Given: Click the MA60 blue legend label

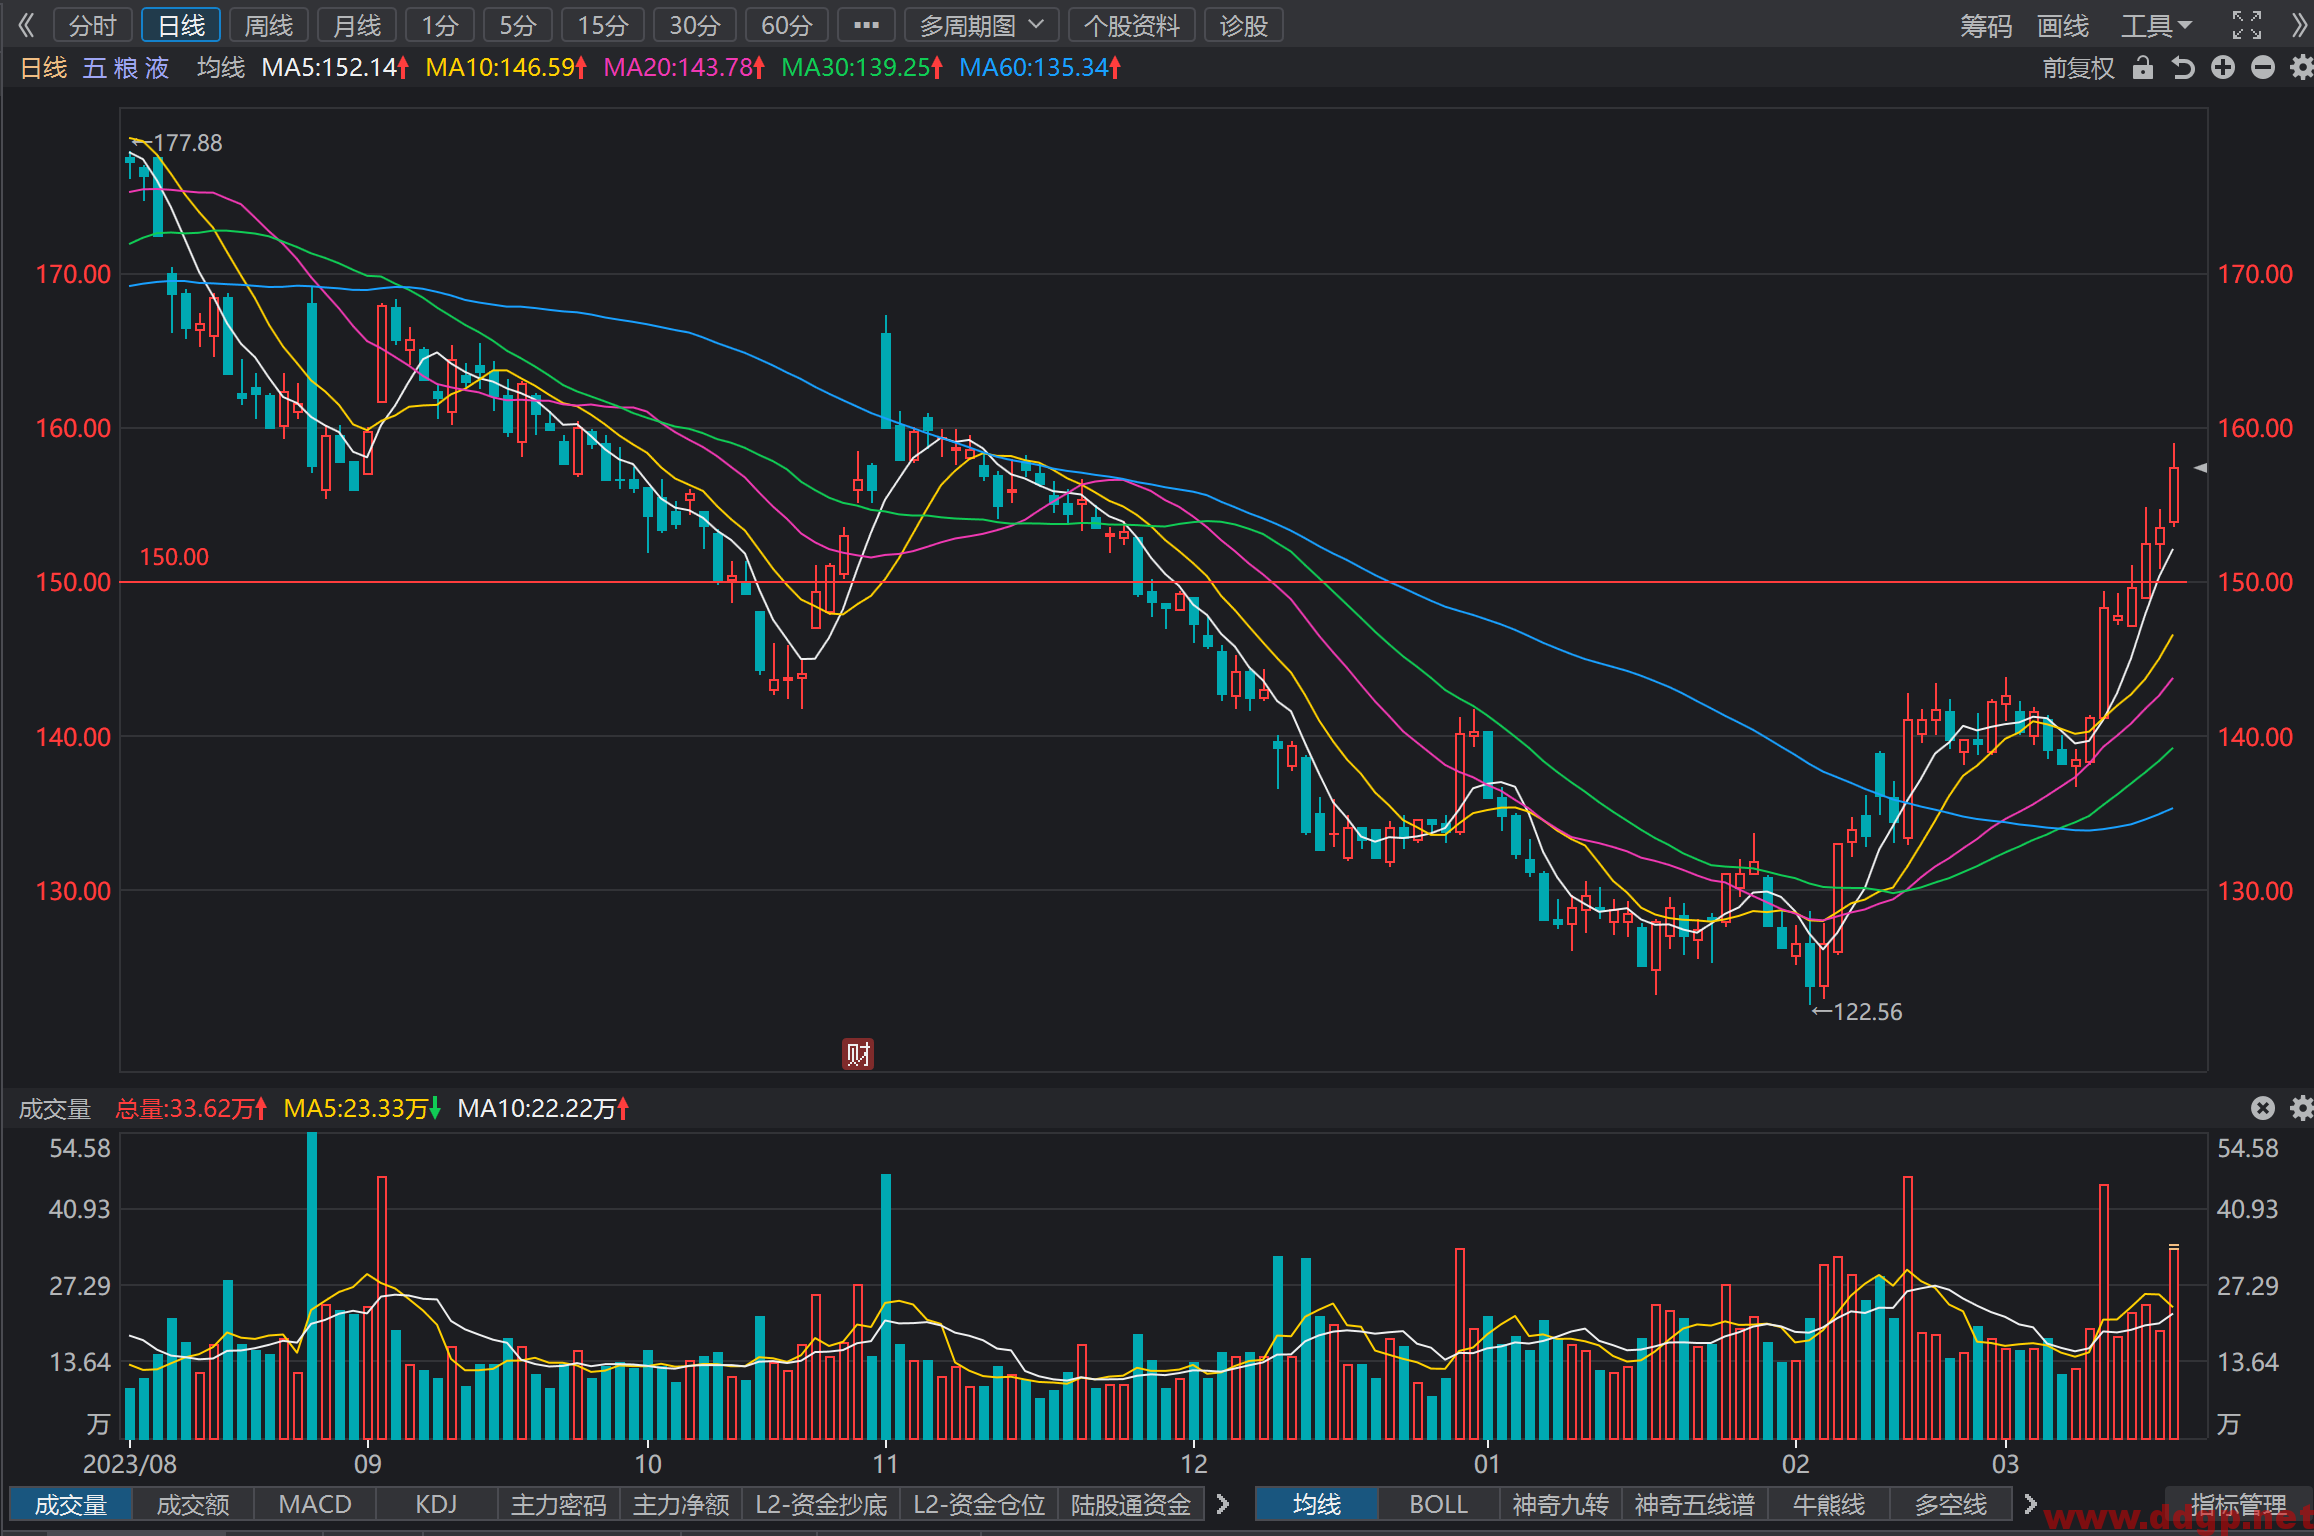Looking at the screenshot, I should click(1040, 68).
